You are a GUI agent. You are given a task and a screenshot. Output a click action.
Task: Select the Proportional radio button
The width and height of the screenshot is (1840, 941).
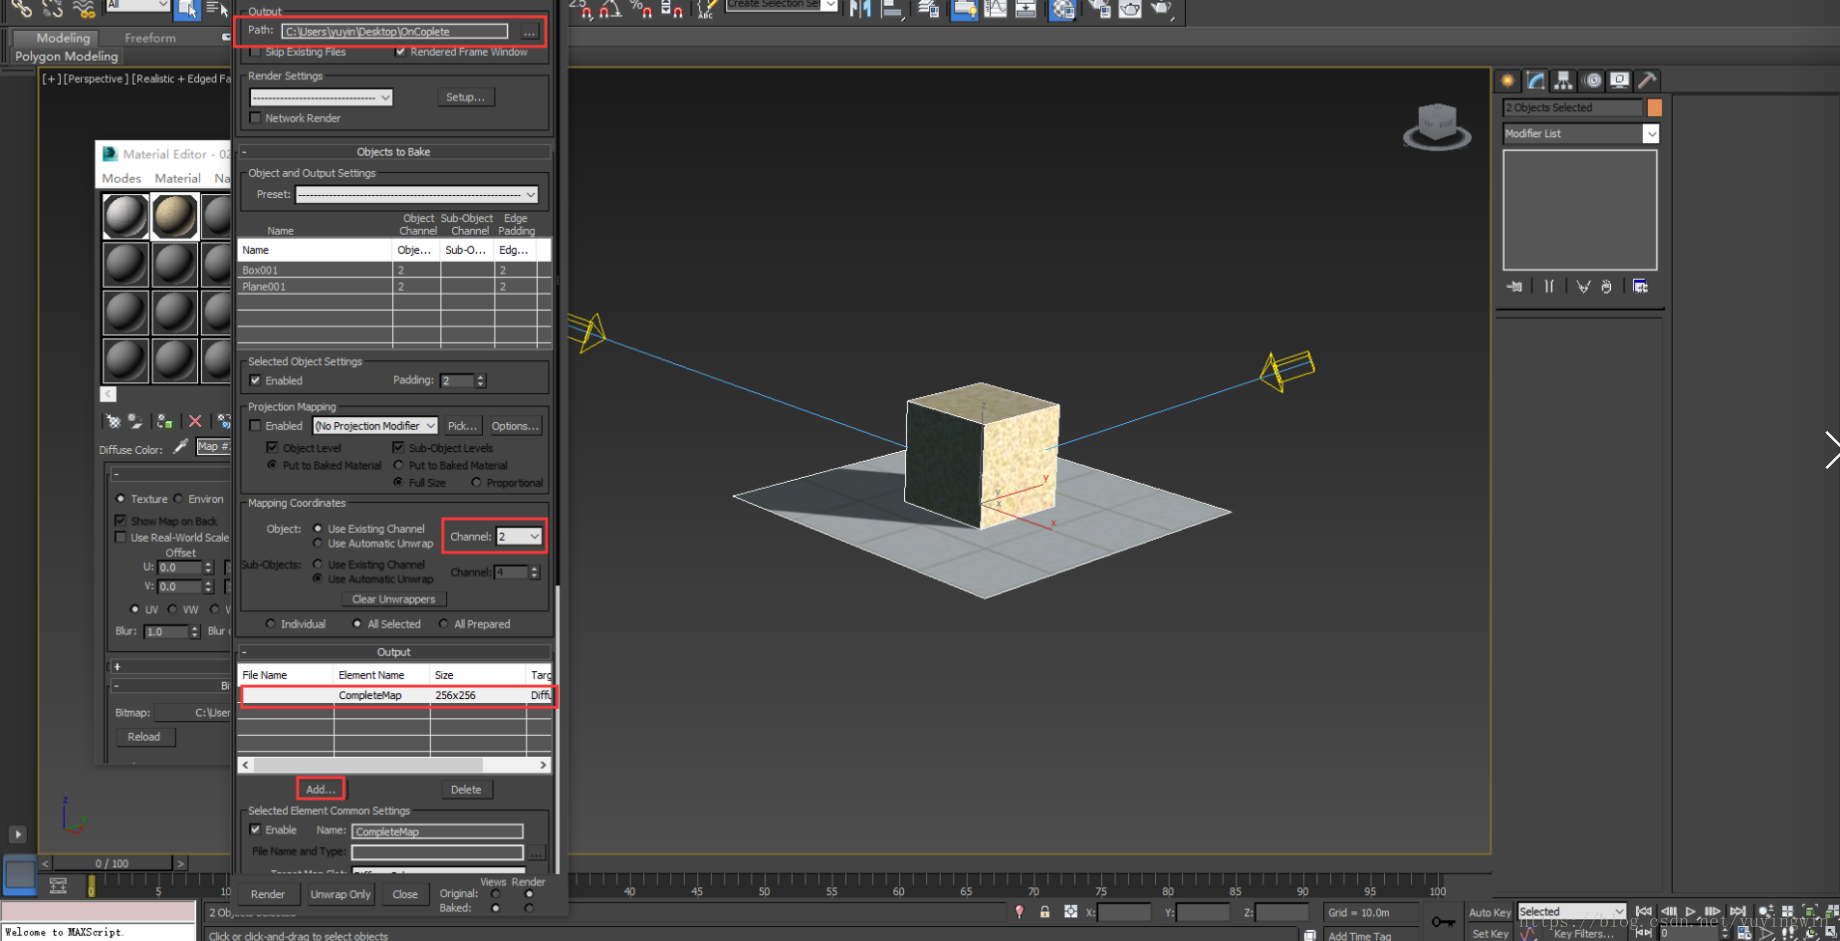(476, 483)
